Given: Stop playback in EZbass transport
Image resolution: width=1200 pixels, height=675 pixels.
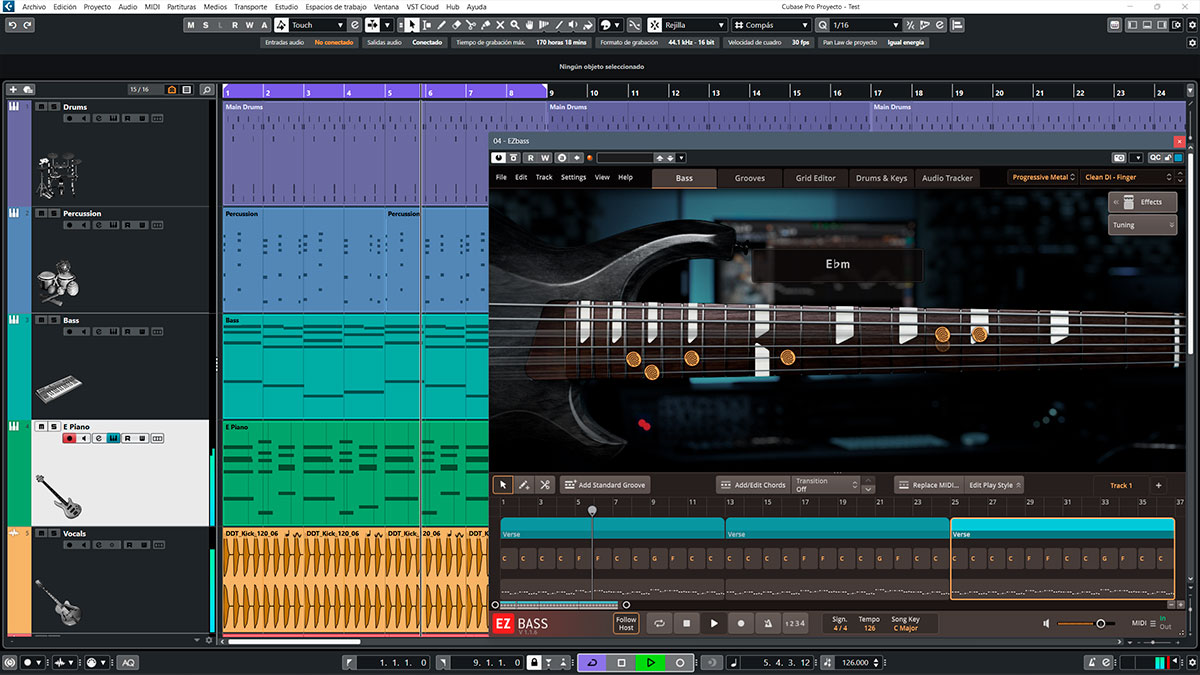Looking at the screenshot, I should 687,623.
